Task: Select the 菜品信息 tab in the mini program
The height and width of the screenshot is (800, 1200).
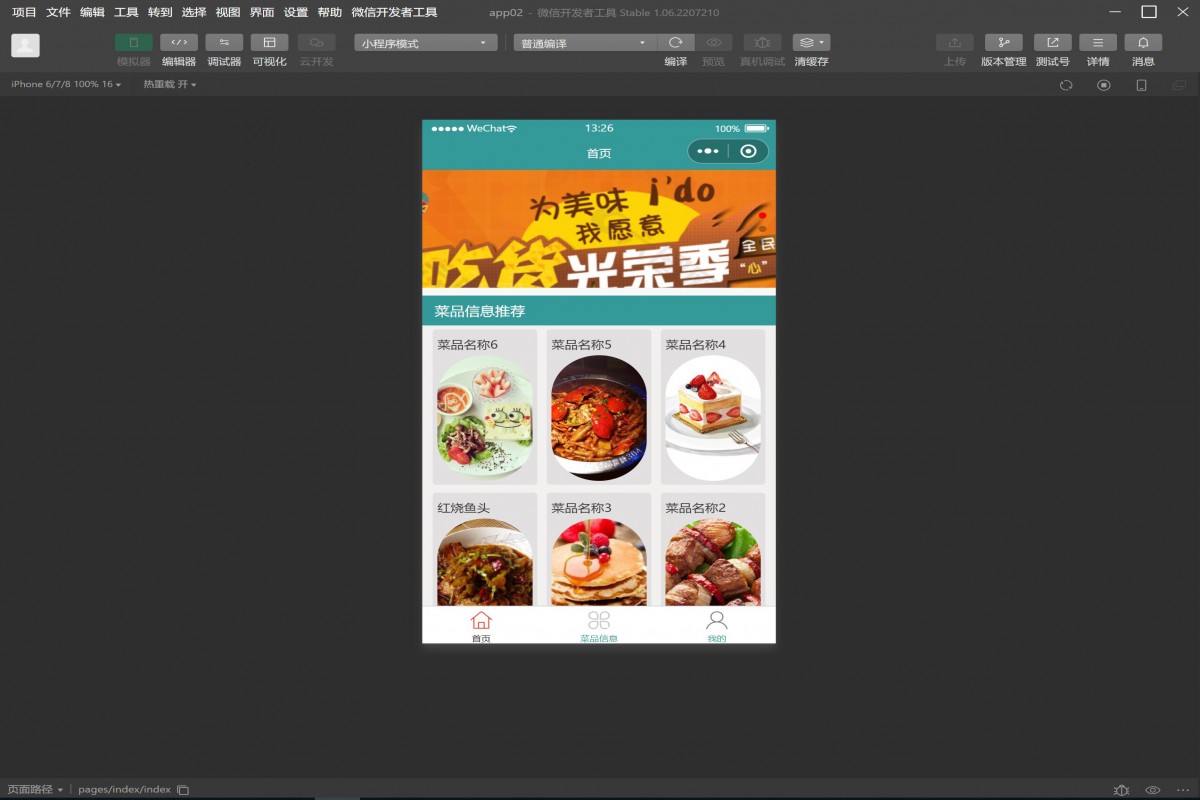Action: (598, 625)
